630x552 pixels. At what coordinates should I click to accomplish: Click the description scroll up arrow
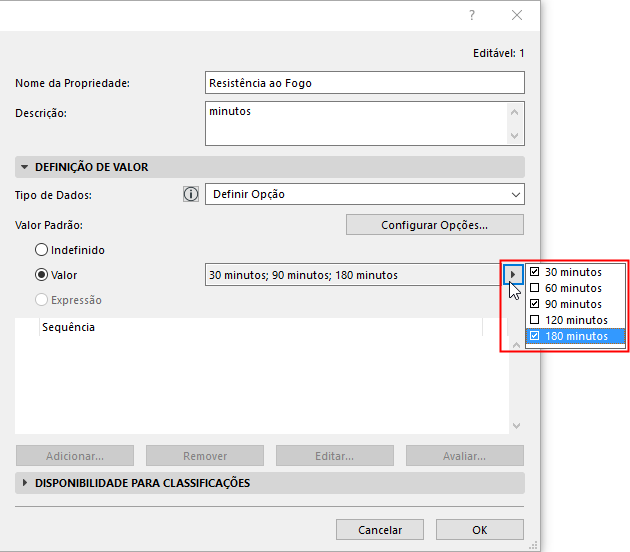[514, 112]
